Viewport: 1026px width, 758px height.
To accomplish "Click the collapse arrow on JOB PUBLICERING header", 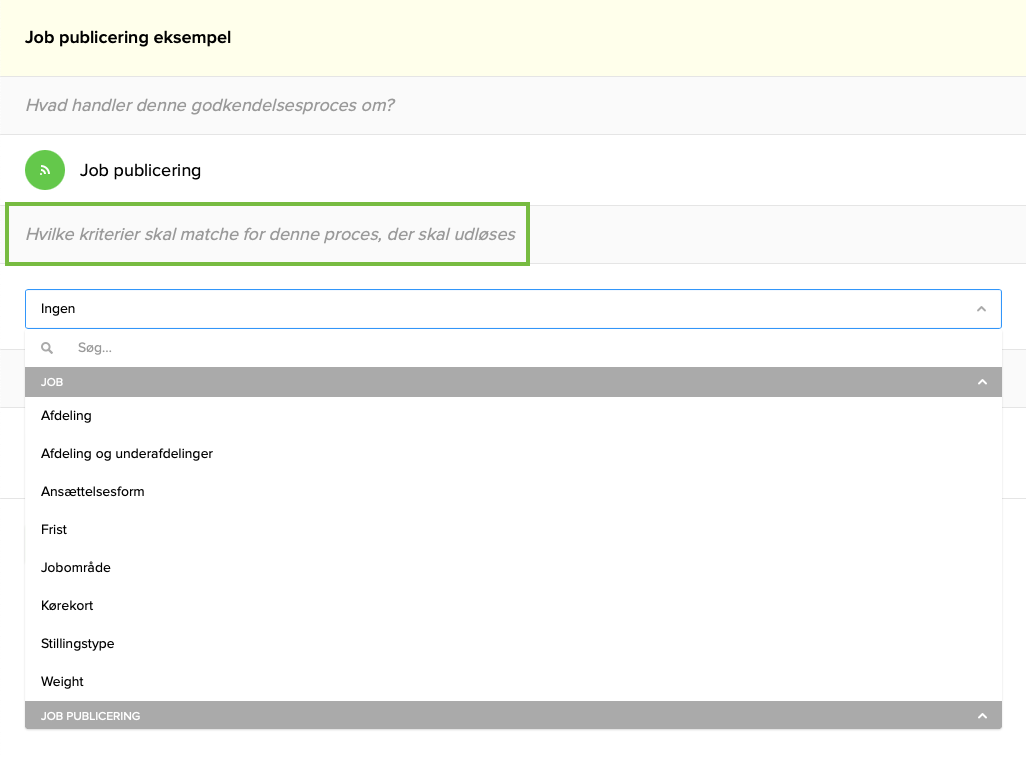I will point(982,715).
